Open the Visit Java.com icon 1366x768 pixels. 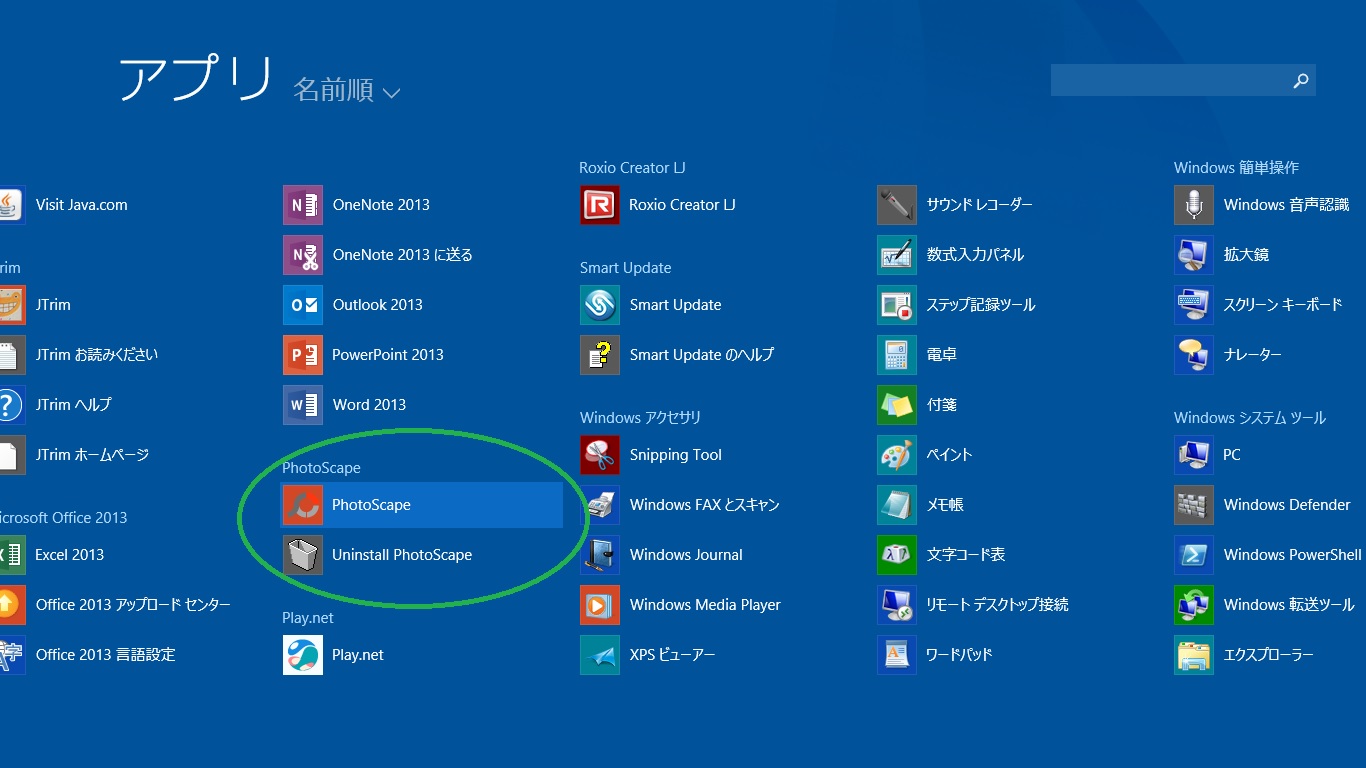coord(11,205)
